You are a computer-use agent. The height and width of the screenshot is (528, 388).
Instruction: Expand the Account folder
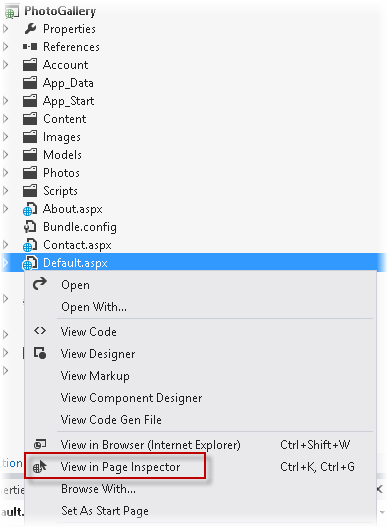pyautogui.click(x=5, y=64)
